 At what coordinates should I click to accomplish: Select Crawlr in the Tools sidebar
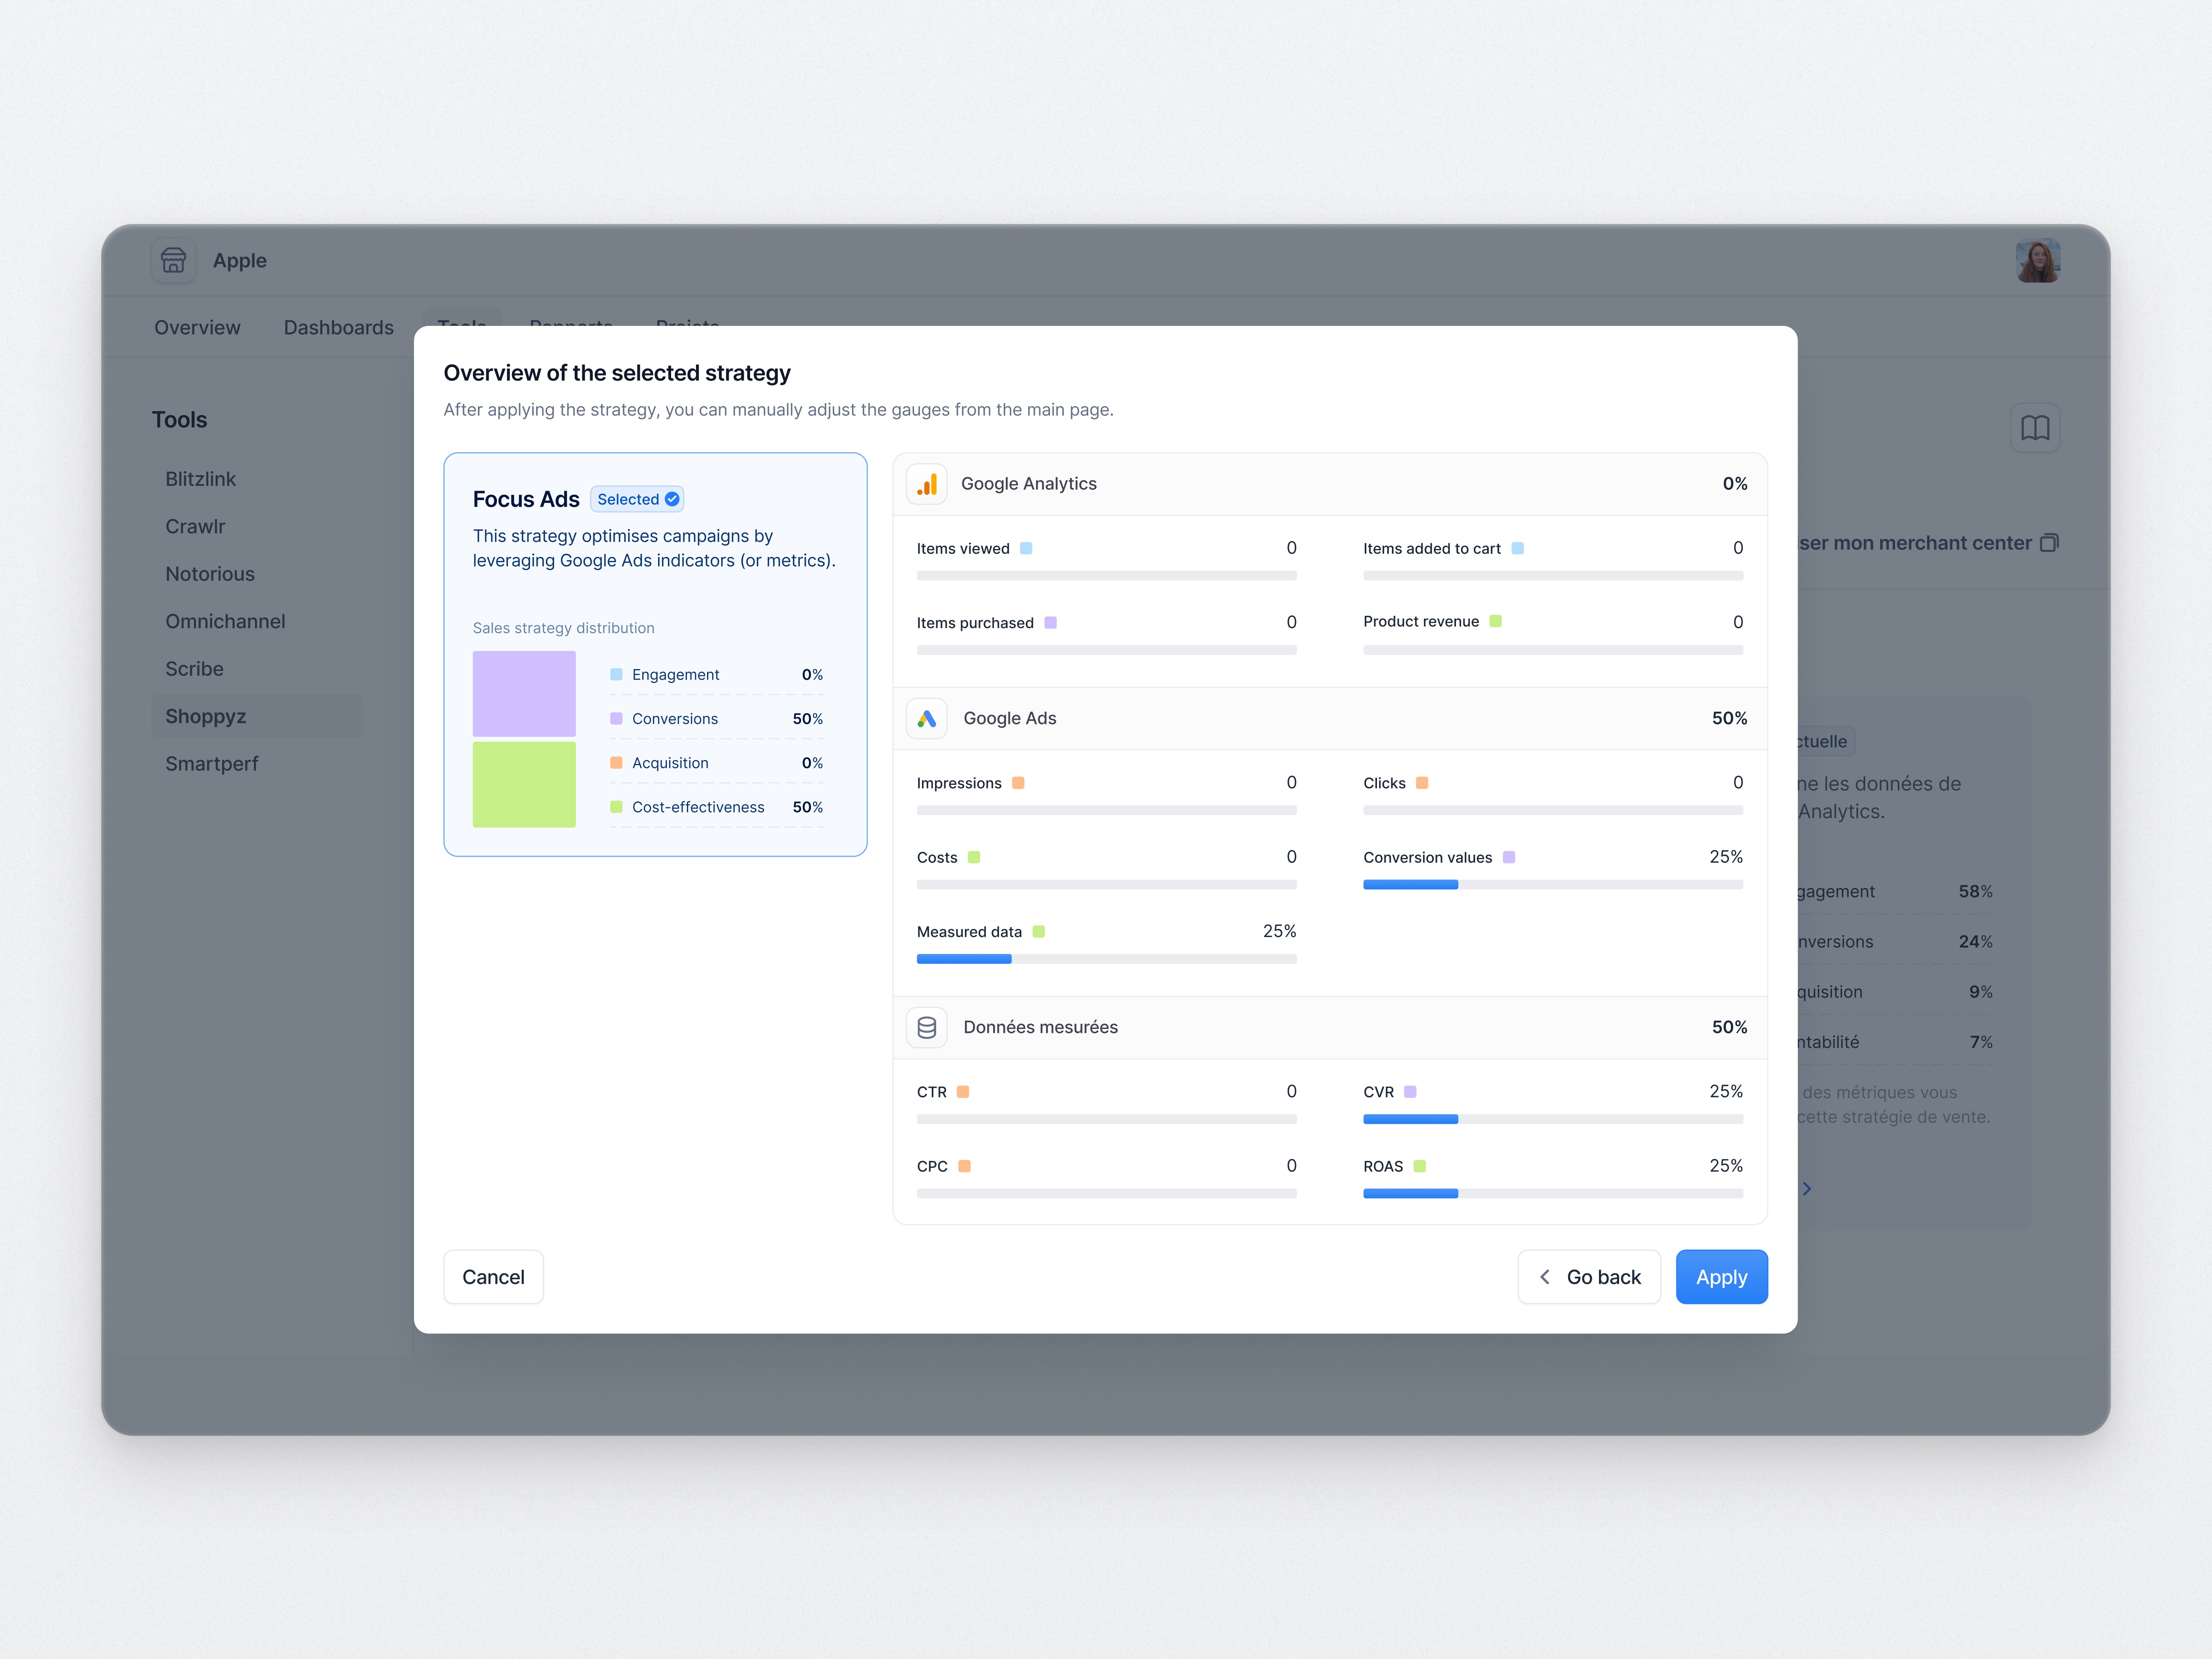195,527
